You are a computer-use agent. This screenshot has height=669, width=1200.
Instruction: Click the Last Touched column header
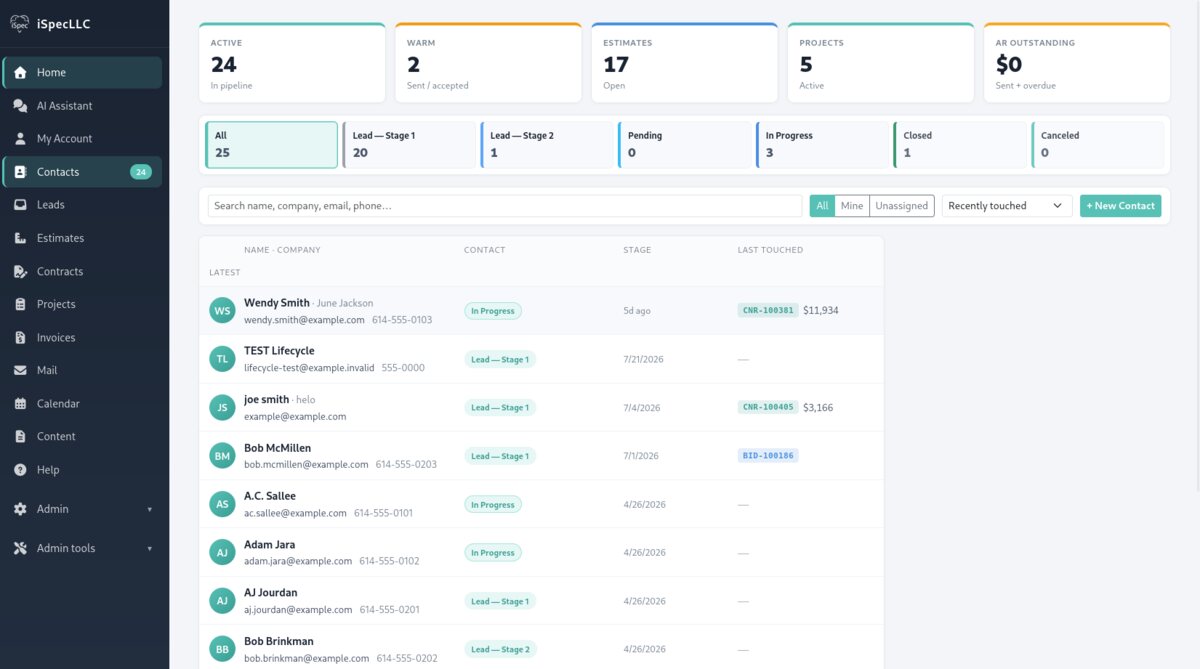770,250
